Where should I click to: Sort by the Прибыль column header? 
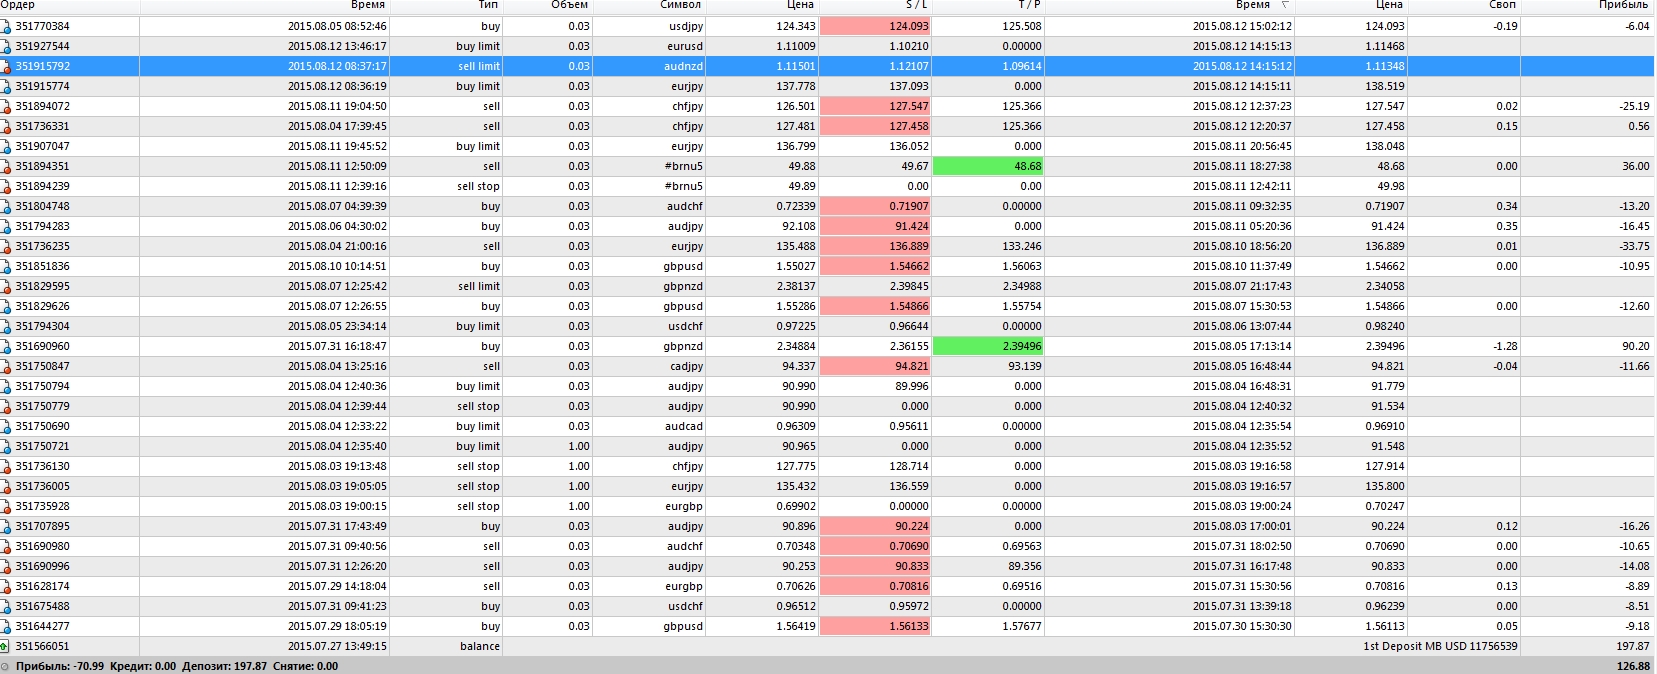1623,6
